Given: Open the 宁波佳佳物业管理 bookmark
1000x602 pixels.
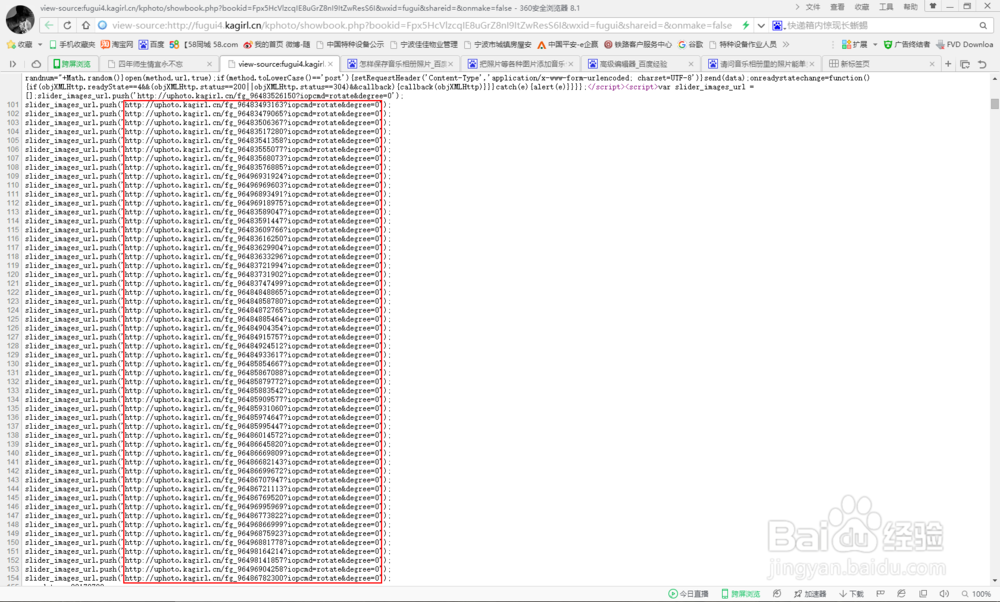Looking at the screenshot, I should [x=424, y=45].
